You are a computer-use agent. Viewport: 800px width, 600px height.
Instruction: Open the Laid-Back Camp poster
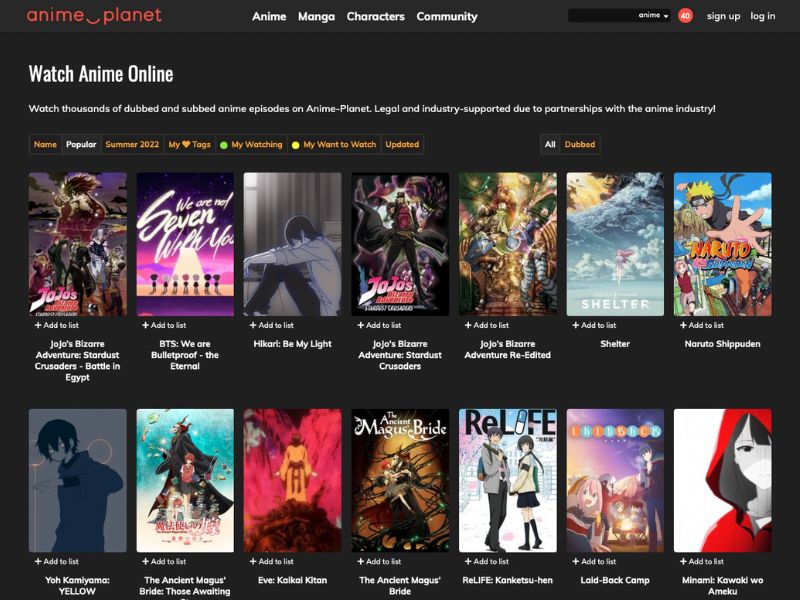tap(615, 480)
